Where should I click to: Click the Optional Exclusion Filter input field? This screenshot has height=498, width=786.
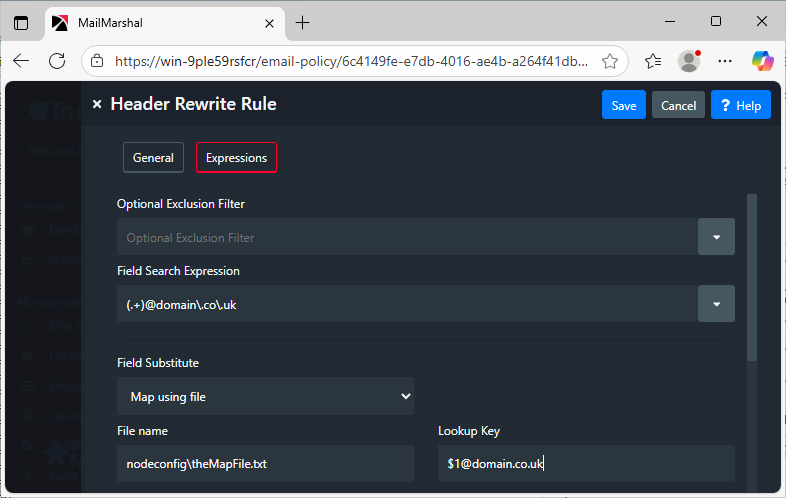[x=406, y=237]
